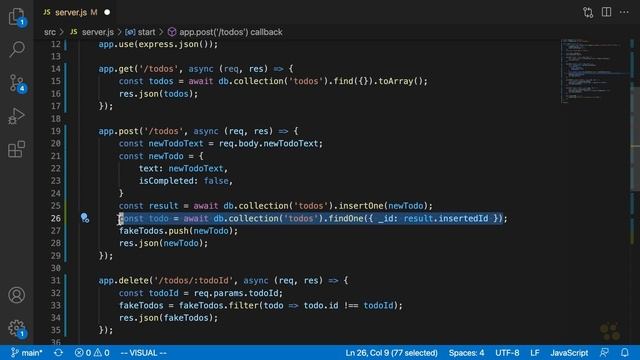
Task: Click the code minimap
Action: (x=594, y=71)
